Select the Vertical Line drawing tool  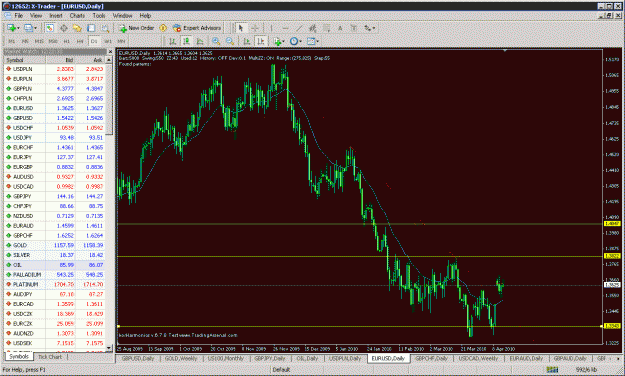pos(271,28)
